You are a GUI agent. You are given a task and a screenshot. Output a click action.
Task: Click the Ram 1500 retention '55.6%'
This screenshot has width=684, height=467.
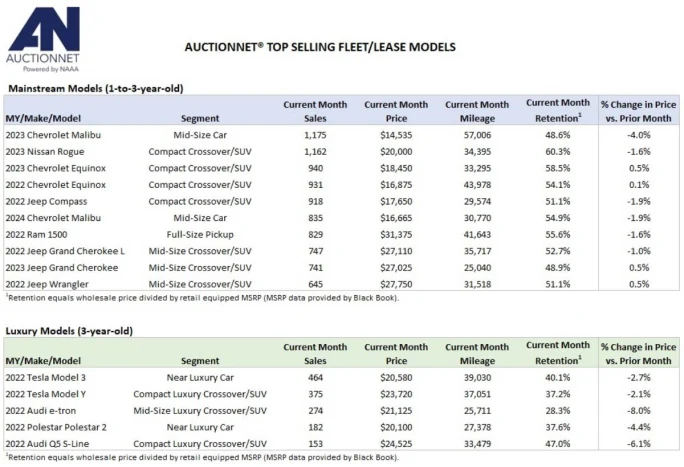pyautogui.click(x=557, y=235)
